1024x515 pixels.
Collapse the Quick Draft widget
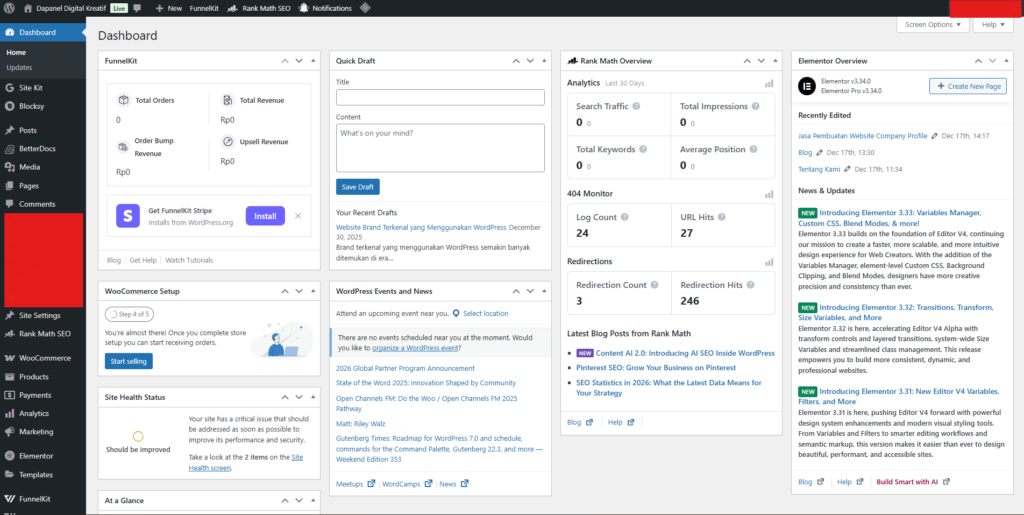pos(544,61)
